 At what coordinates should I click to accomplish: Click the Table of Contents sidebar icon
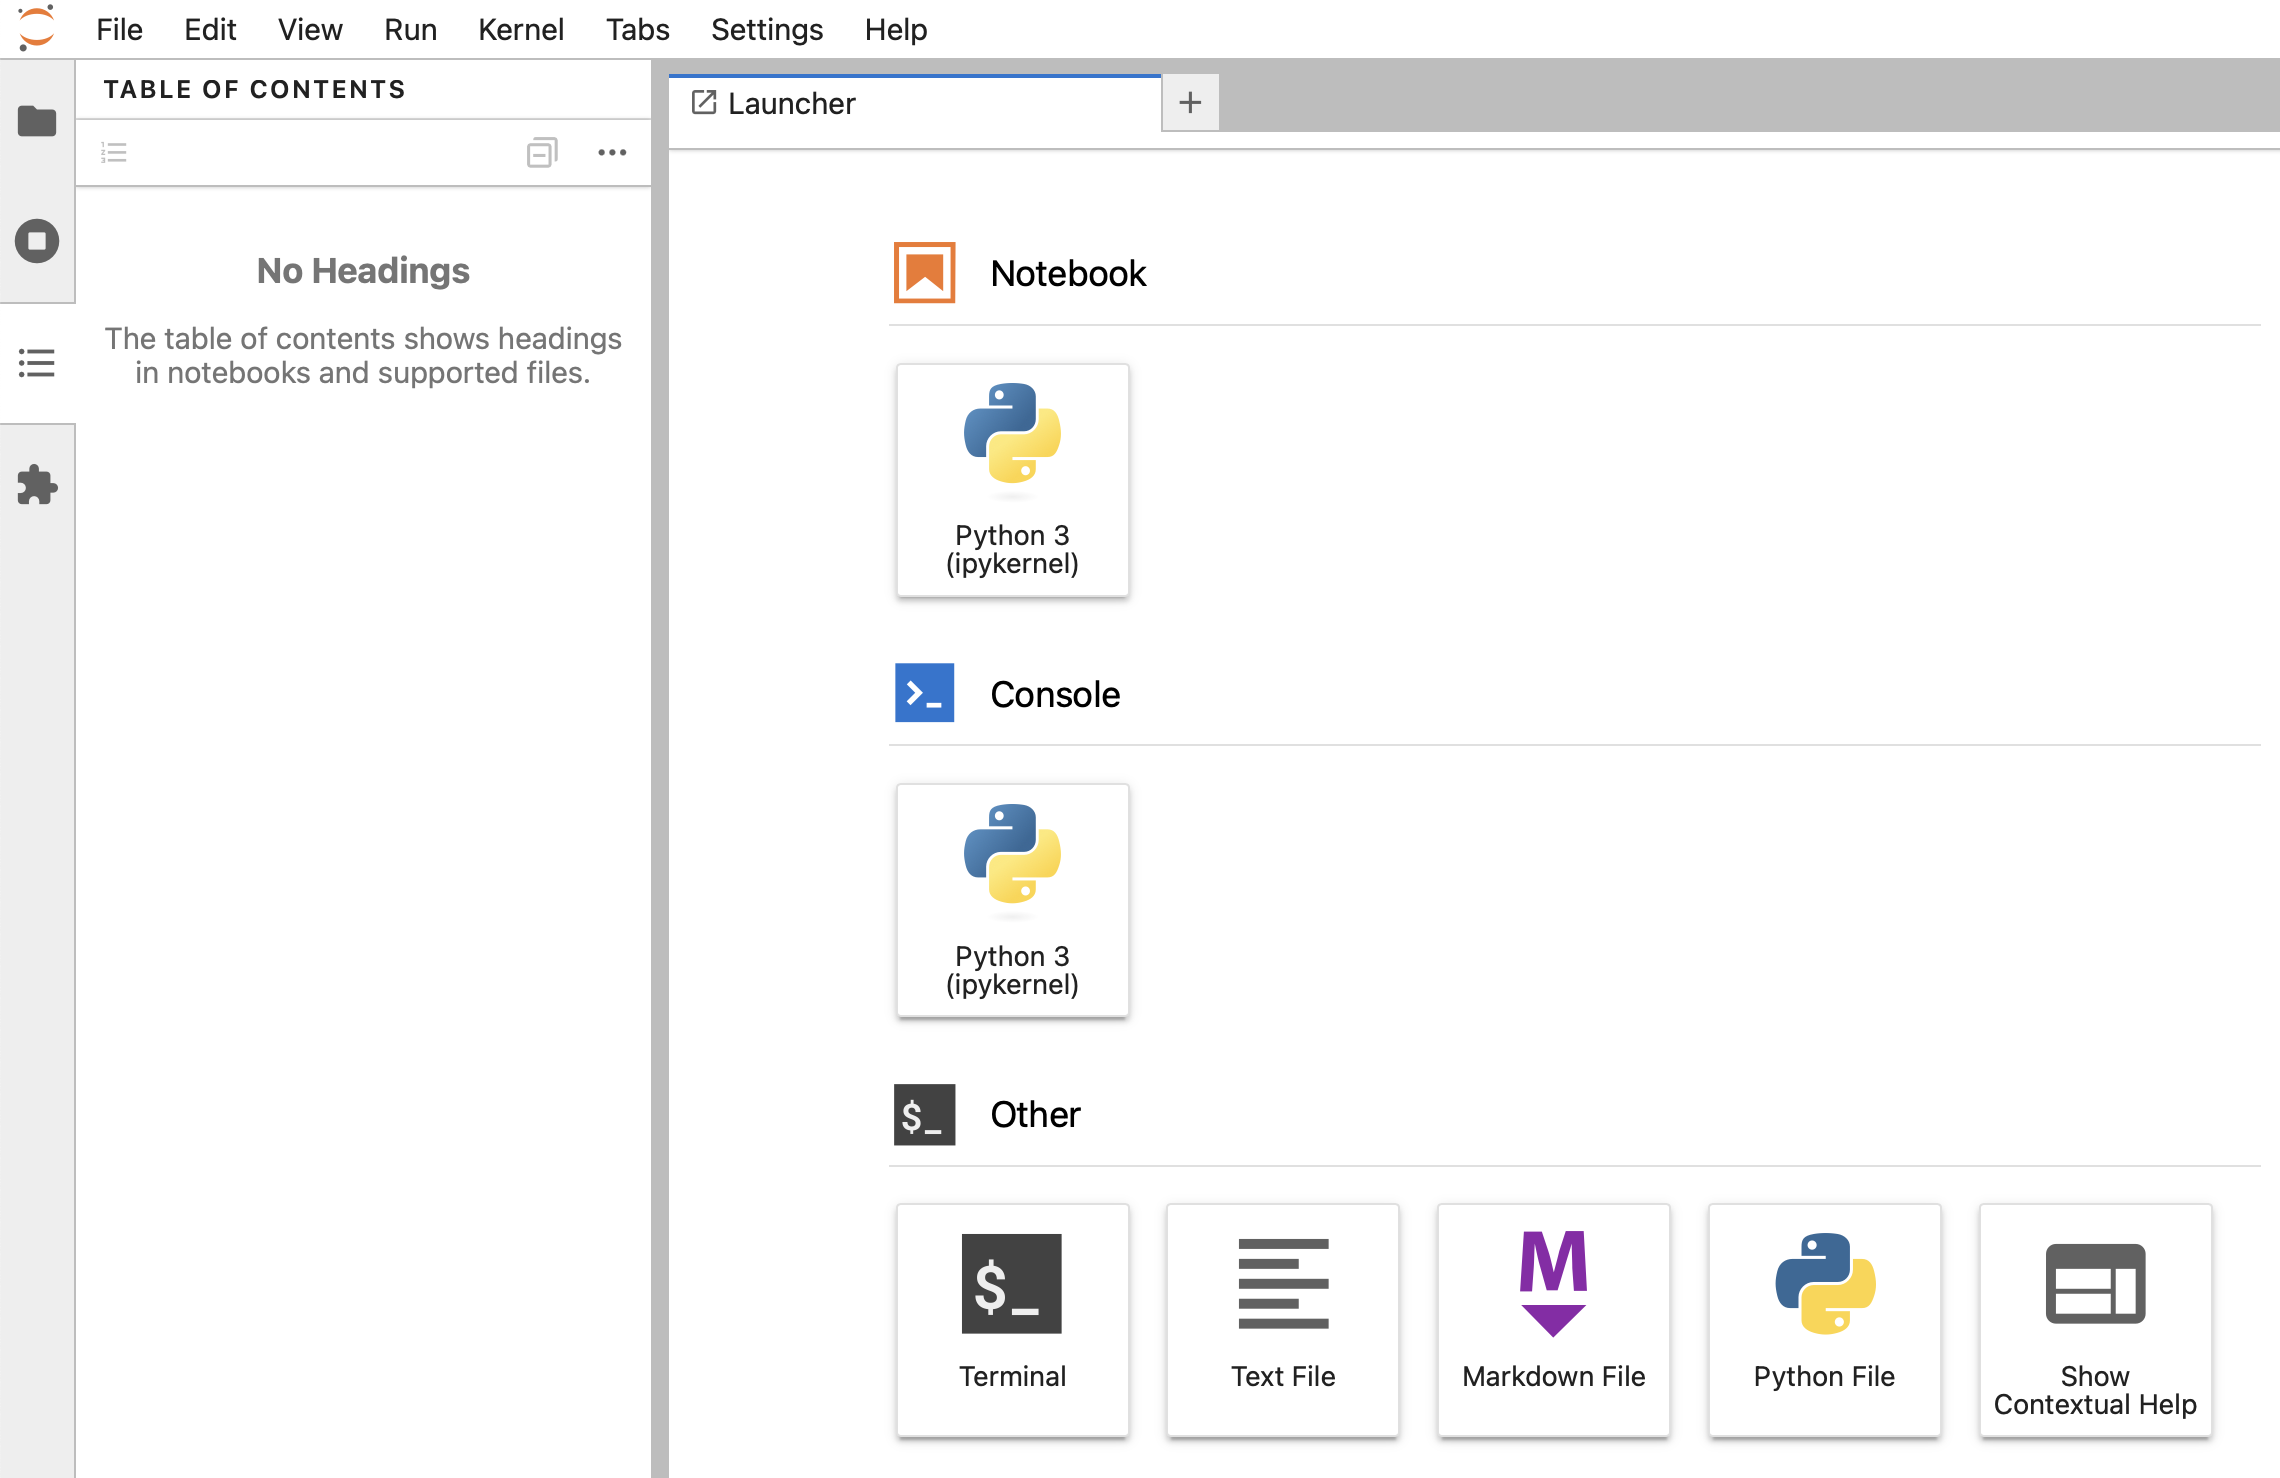click(37, 363)
